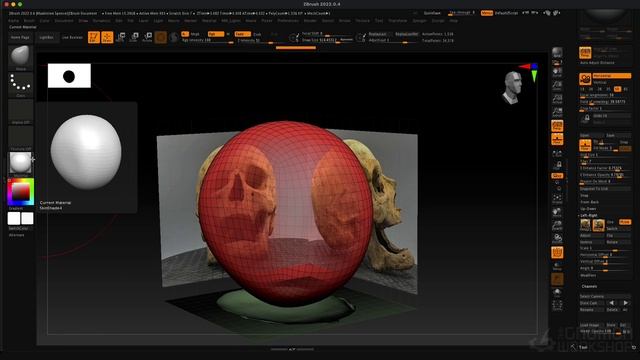Viewport: 640px width, 360px height.
Task: Toggle Live Boolean
Action: [72, 38]
